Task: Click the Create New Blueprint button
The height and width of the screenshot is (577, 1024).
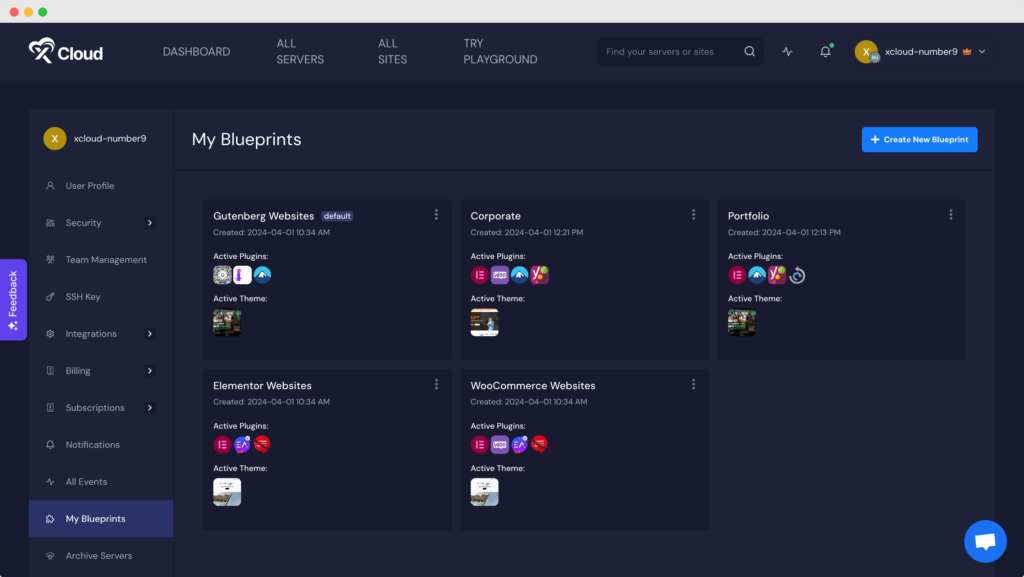Action: click(919, 139)
